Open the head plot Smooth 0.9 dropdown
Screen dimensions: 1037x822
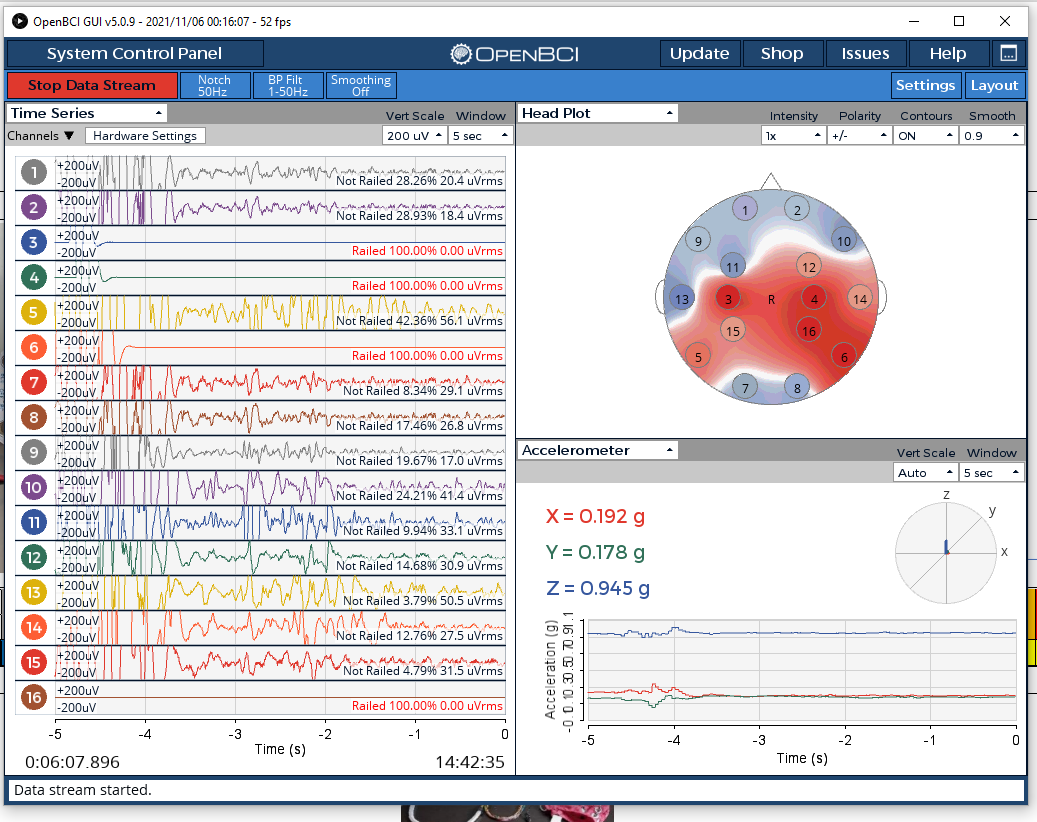click(991, 136)
